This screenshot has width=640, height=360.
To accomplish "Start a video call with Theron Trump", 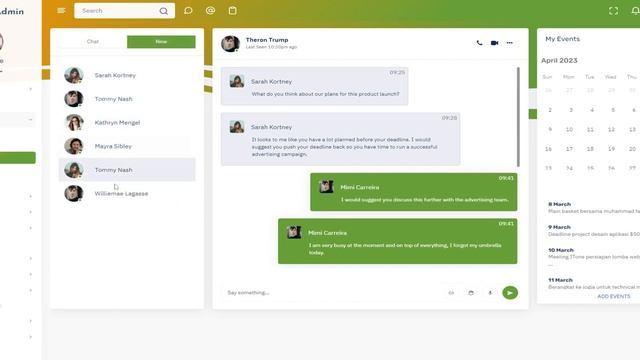I will (x=494, y=43).
